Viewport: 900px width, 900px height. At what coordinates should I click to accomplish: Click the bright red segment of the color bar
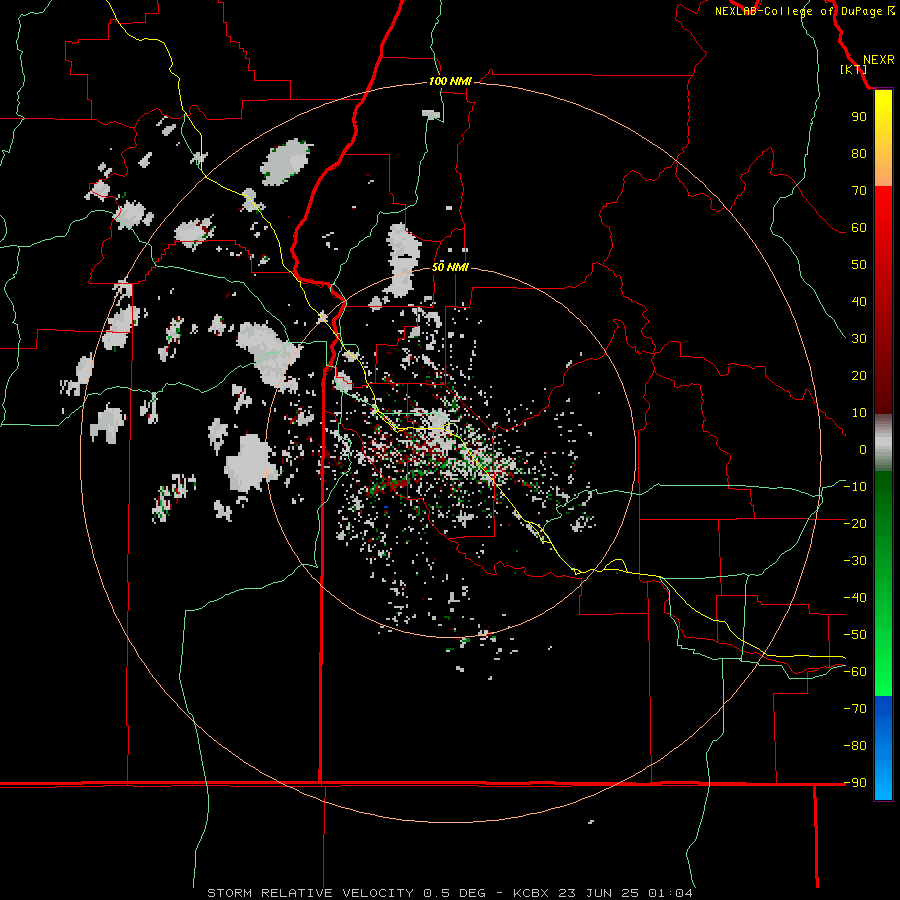883,211
